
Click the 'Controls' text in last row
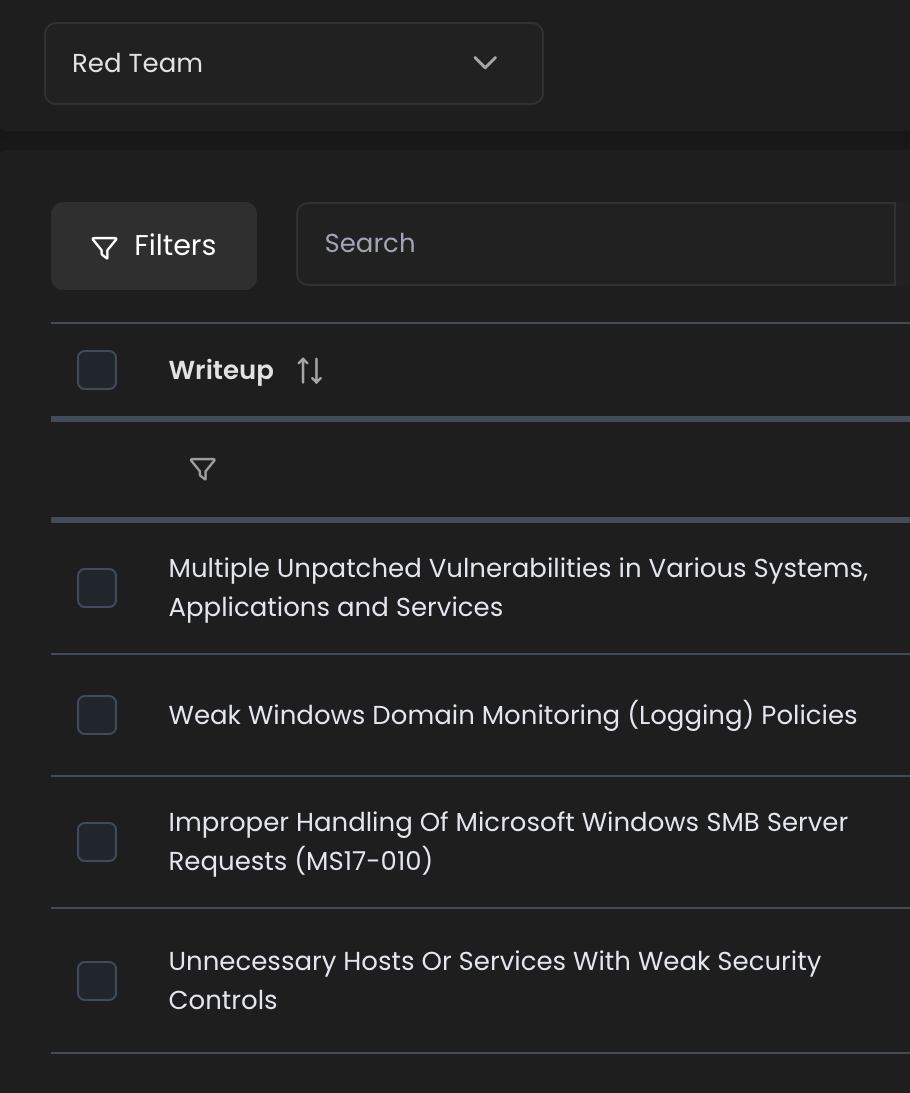tap(223, 1000)
